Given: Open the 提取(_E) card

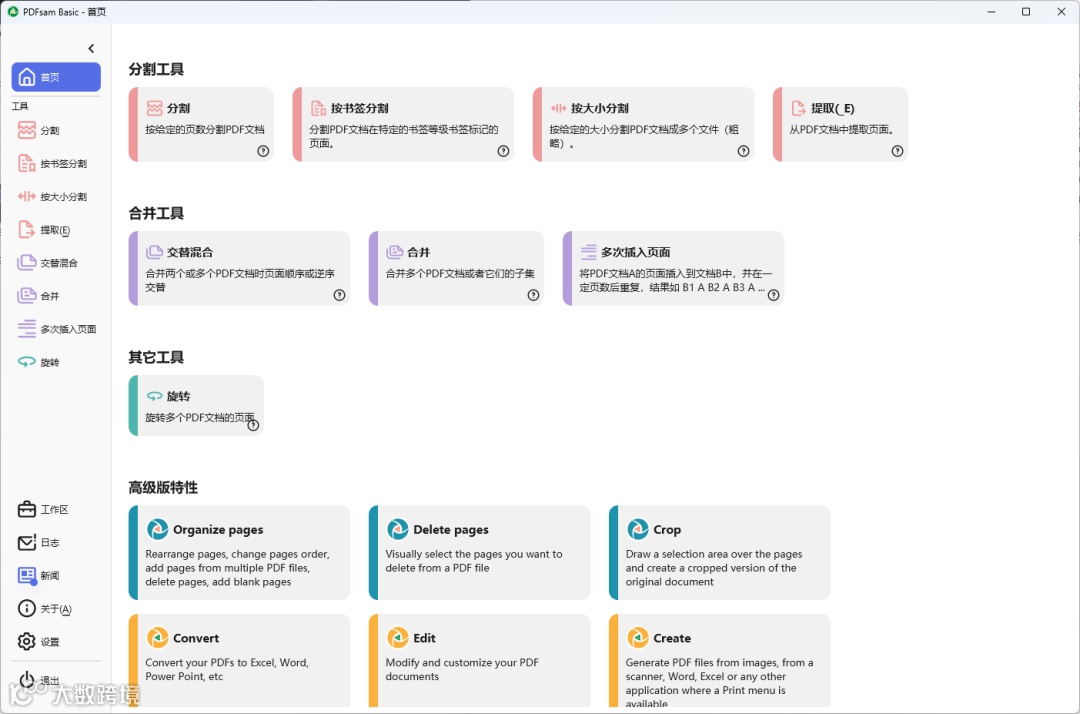Looking at the screenshot, I should point(840,125).
